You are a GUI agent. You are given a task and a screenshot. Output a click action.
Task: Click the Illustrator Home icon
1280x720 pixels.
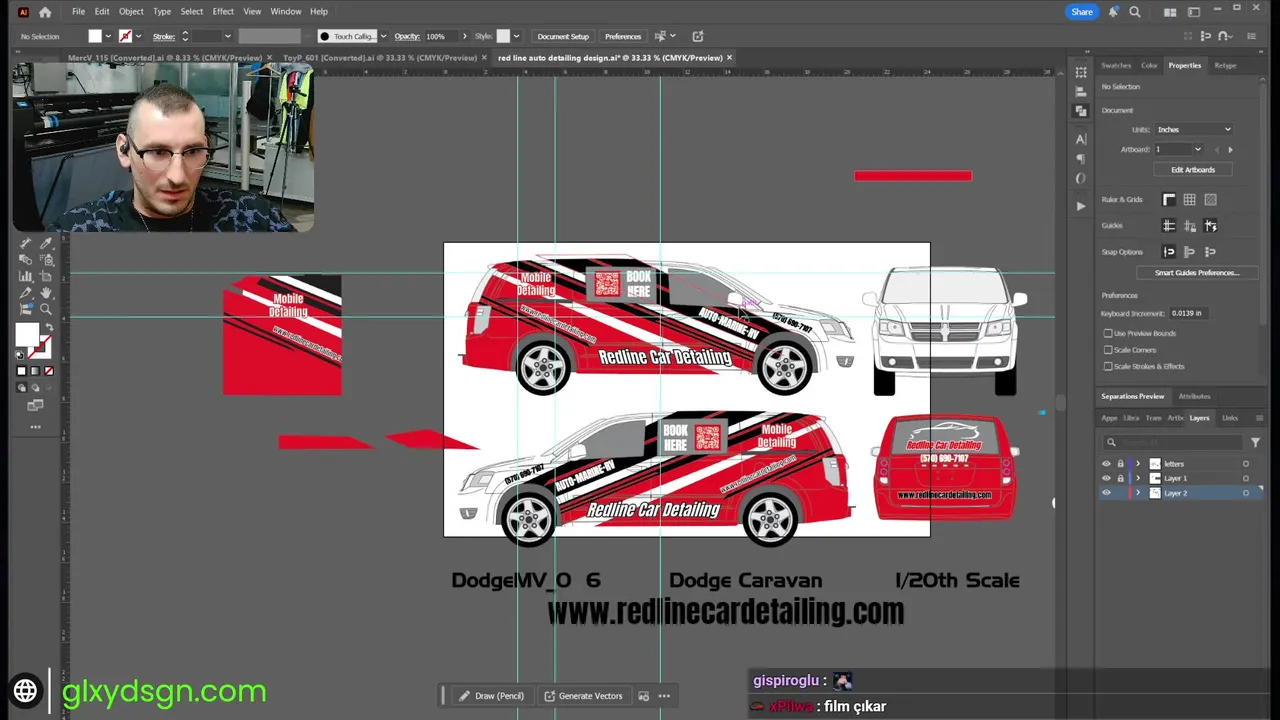click(45, 12)
